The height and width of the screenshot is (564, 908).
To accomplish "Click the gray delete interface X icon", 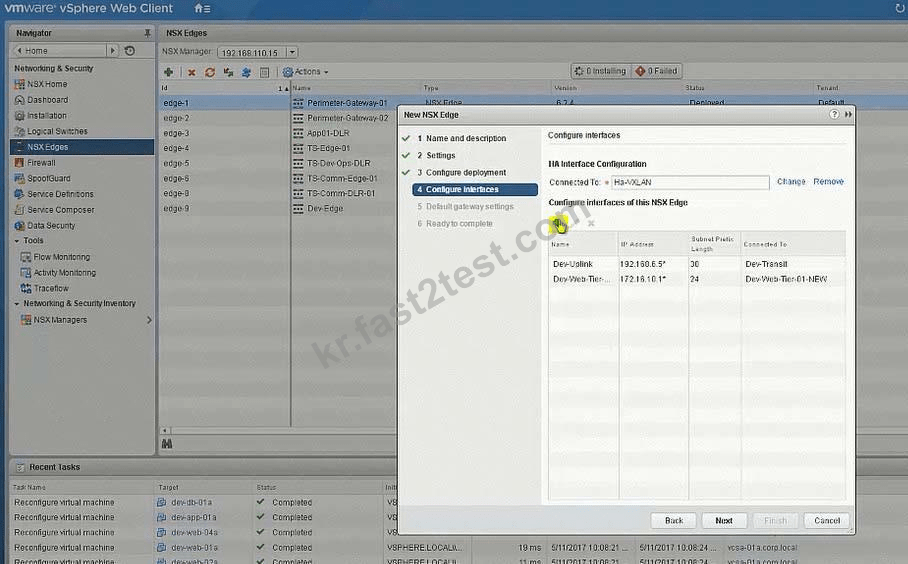I will tap(591, 223).
